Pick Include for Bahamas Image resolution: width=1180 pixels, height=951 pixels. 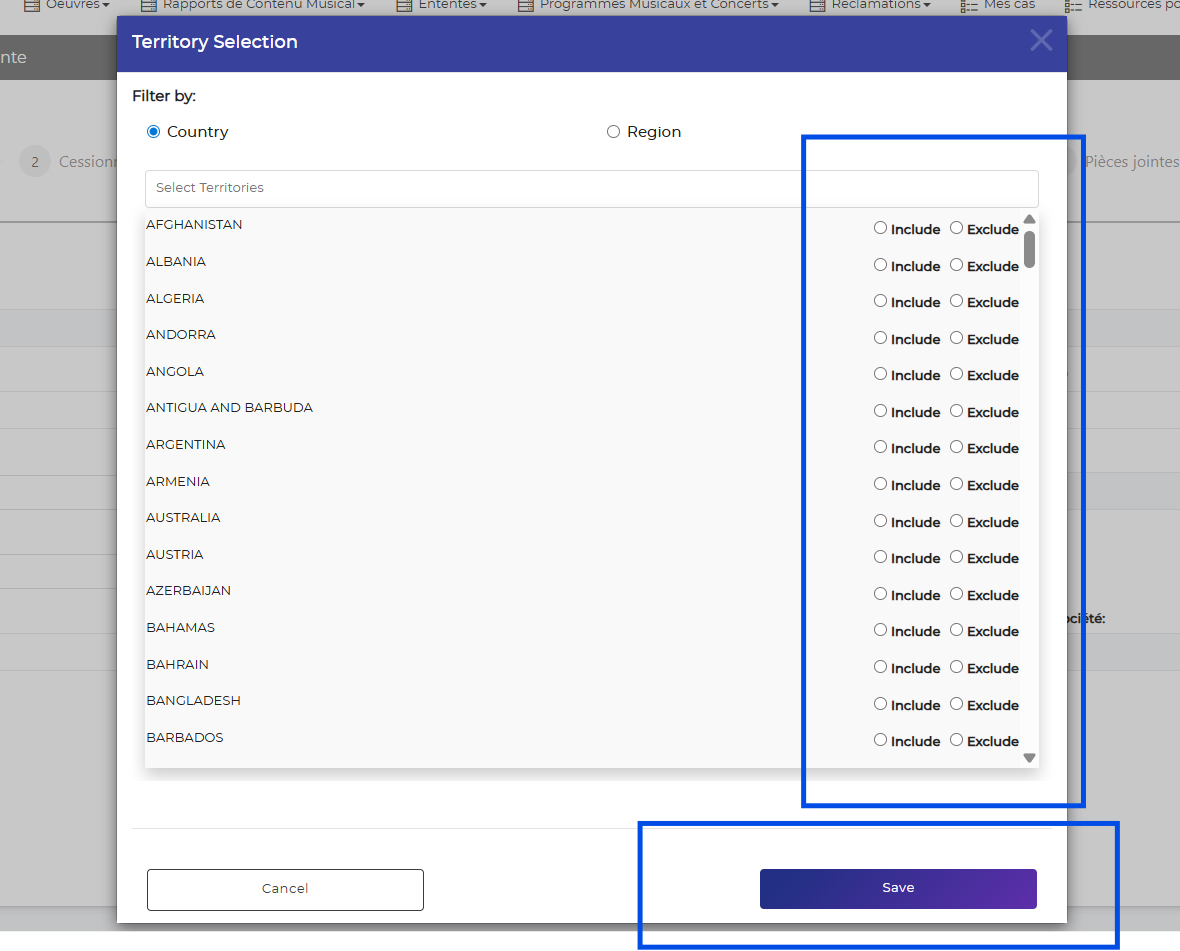pyautogui.click(x=880, y=630)
